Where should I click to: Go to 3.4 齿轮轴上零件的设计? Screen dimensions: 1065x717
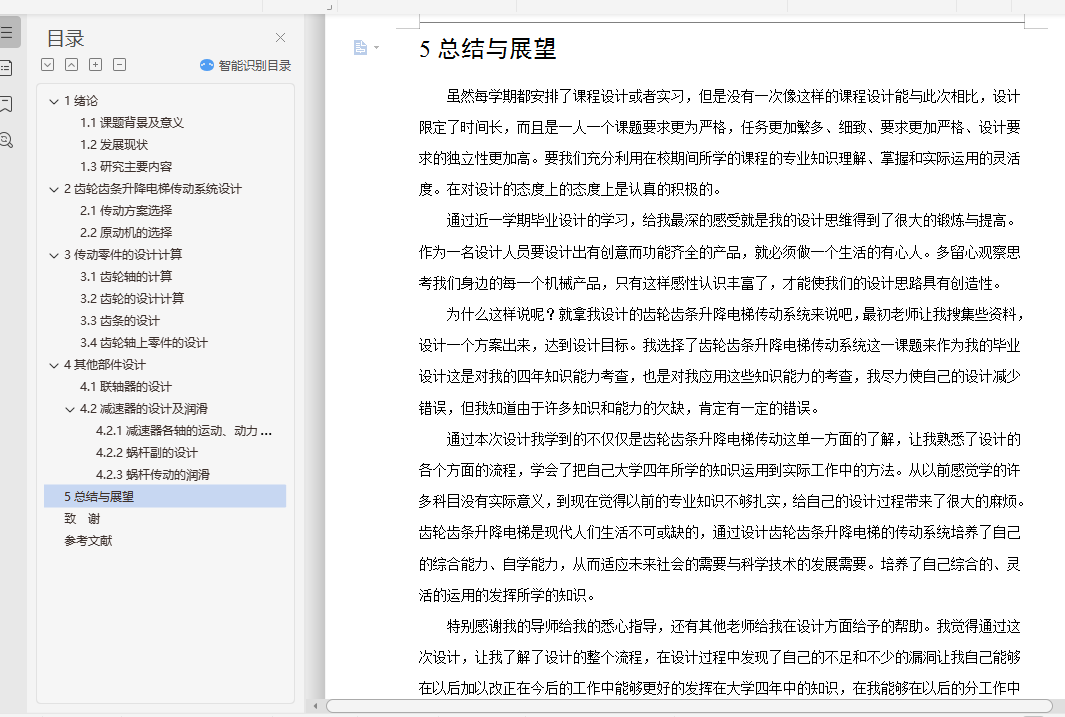coord(144,342)
